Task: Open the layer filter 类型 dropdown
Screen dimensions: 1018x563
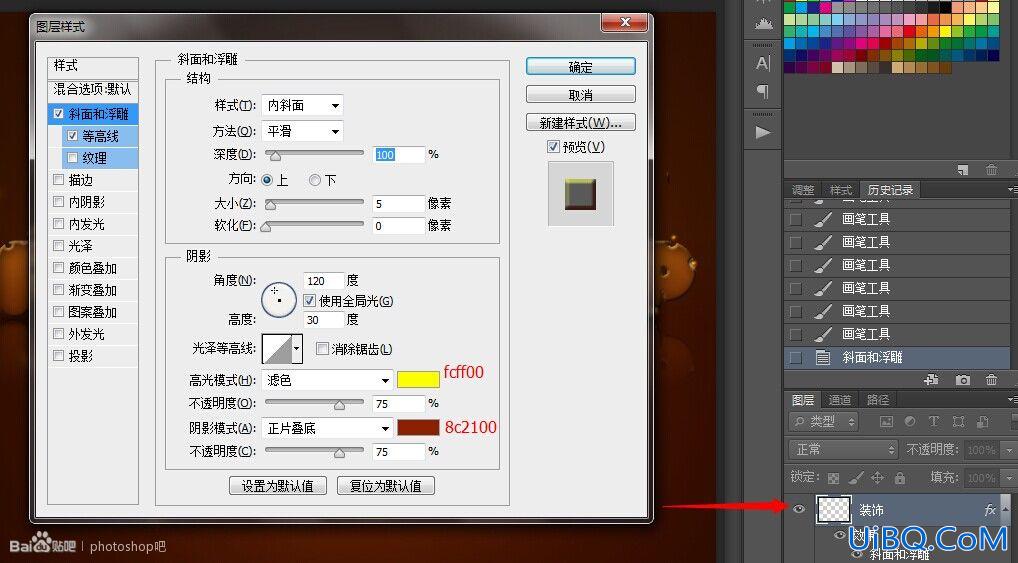Action: 824,421
